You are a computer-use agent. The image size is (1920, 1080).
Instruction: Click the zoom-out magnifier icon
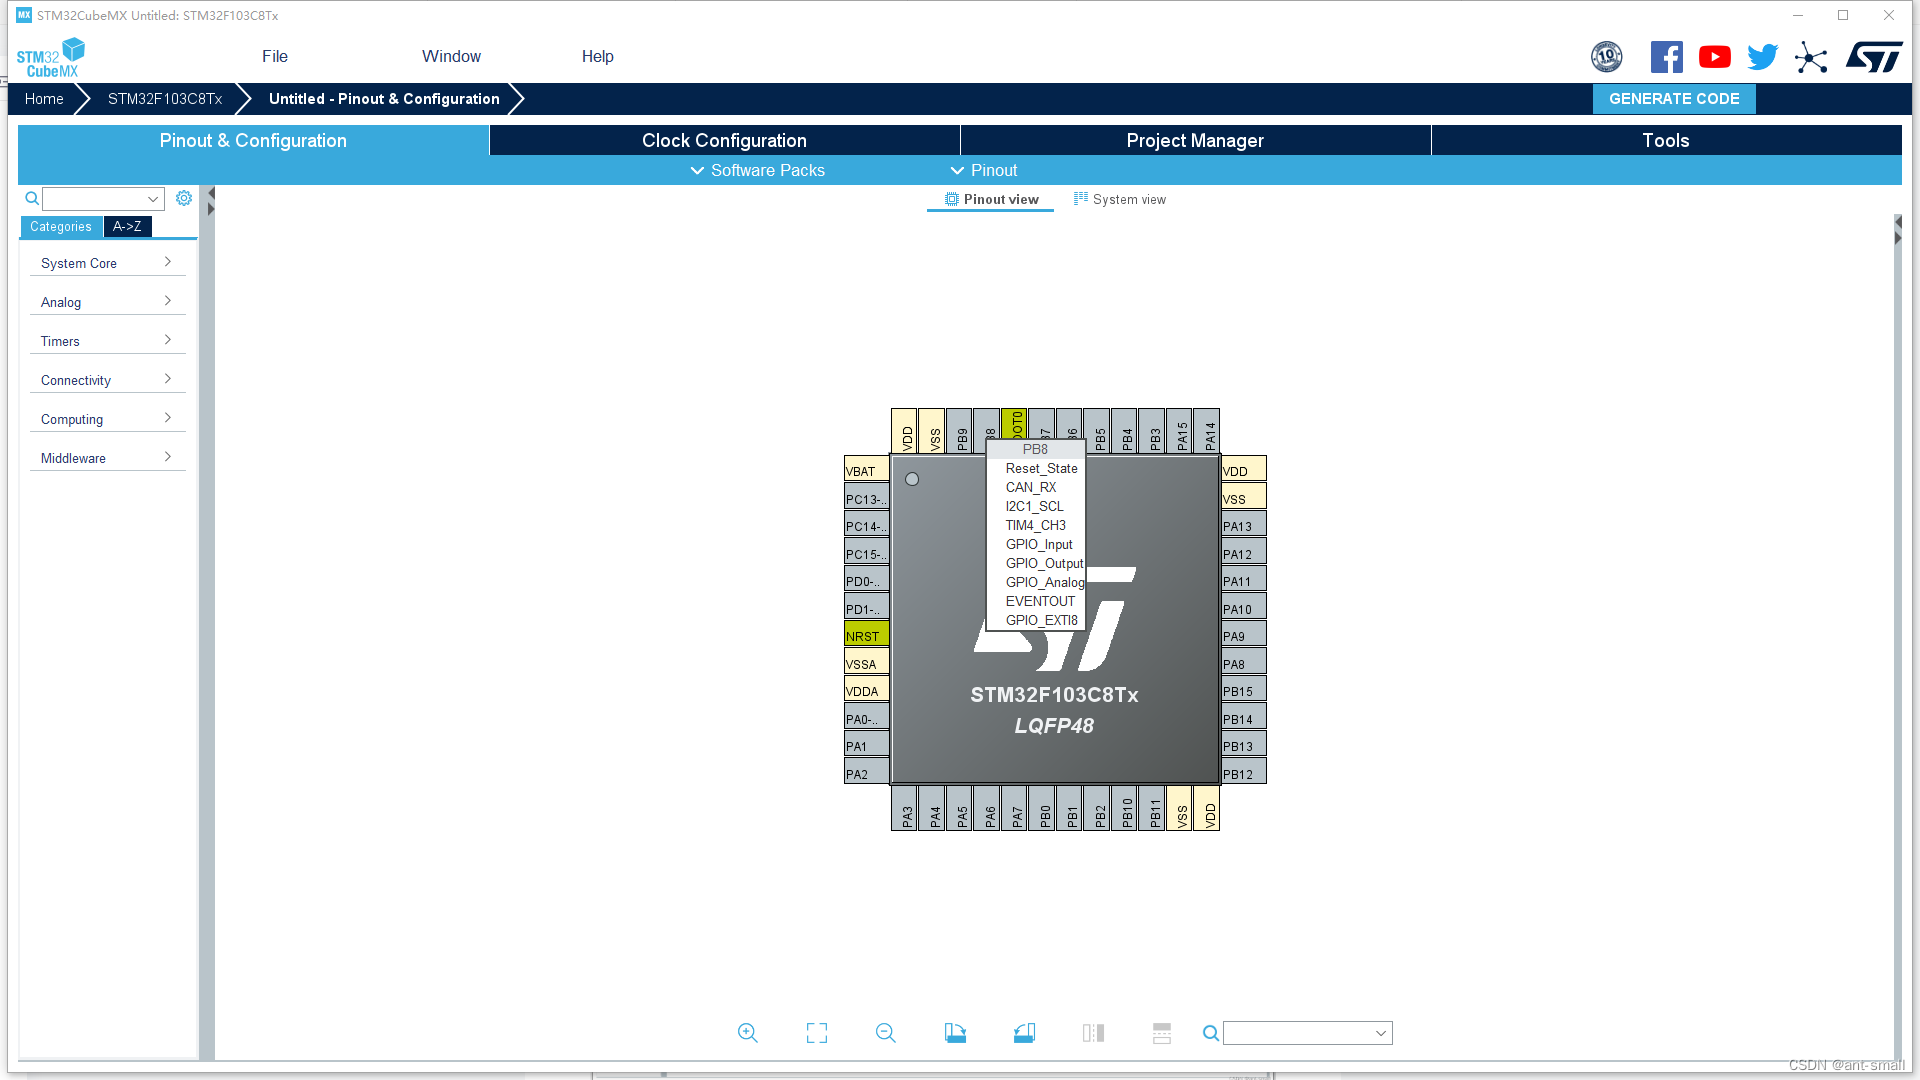tap(885, 1033)
